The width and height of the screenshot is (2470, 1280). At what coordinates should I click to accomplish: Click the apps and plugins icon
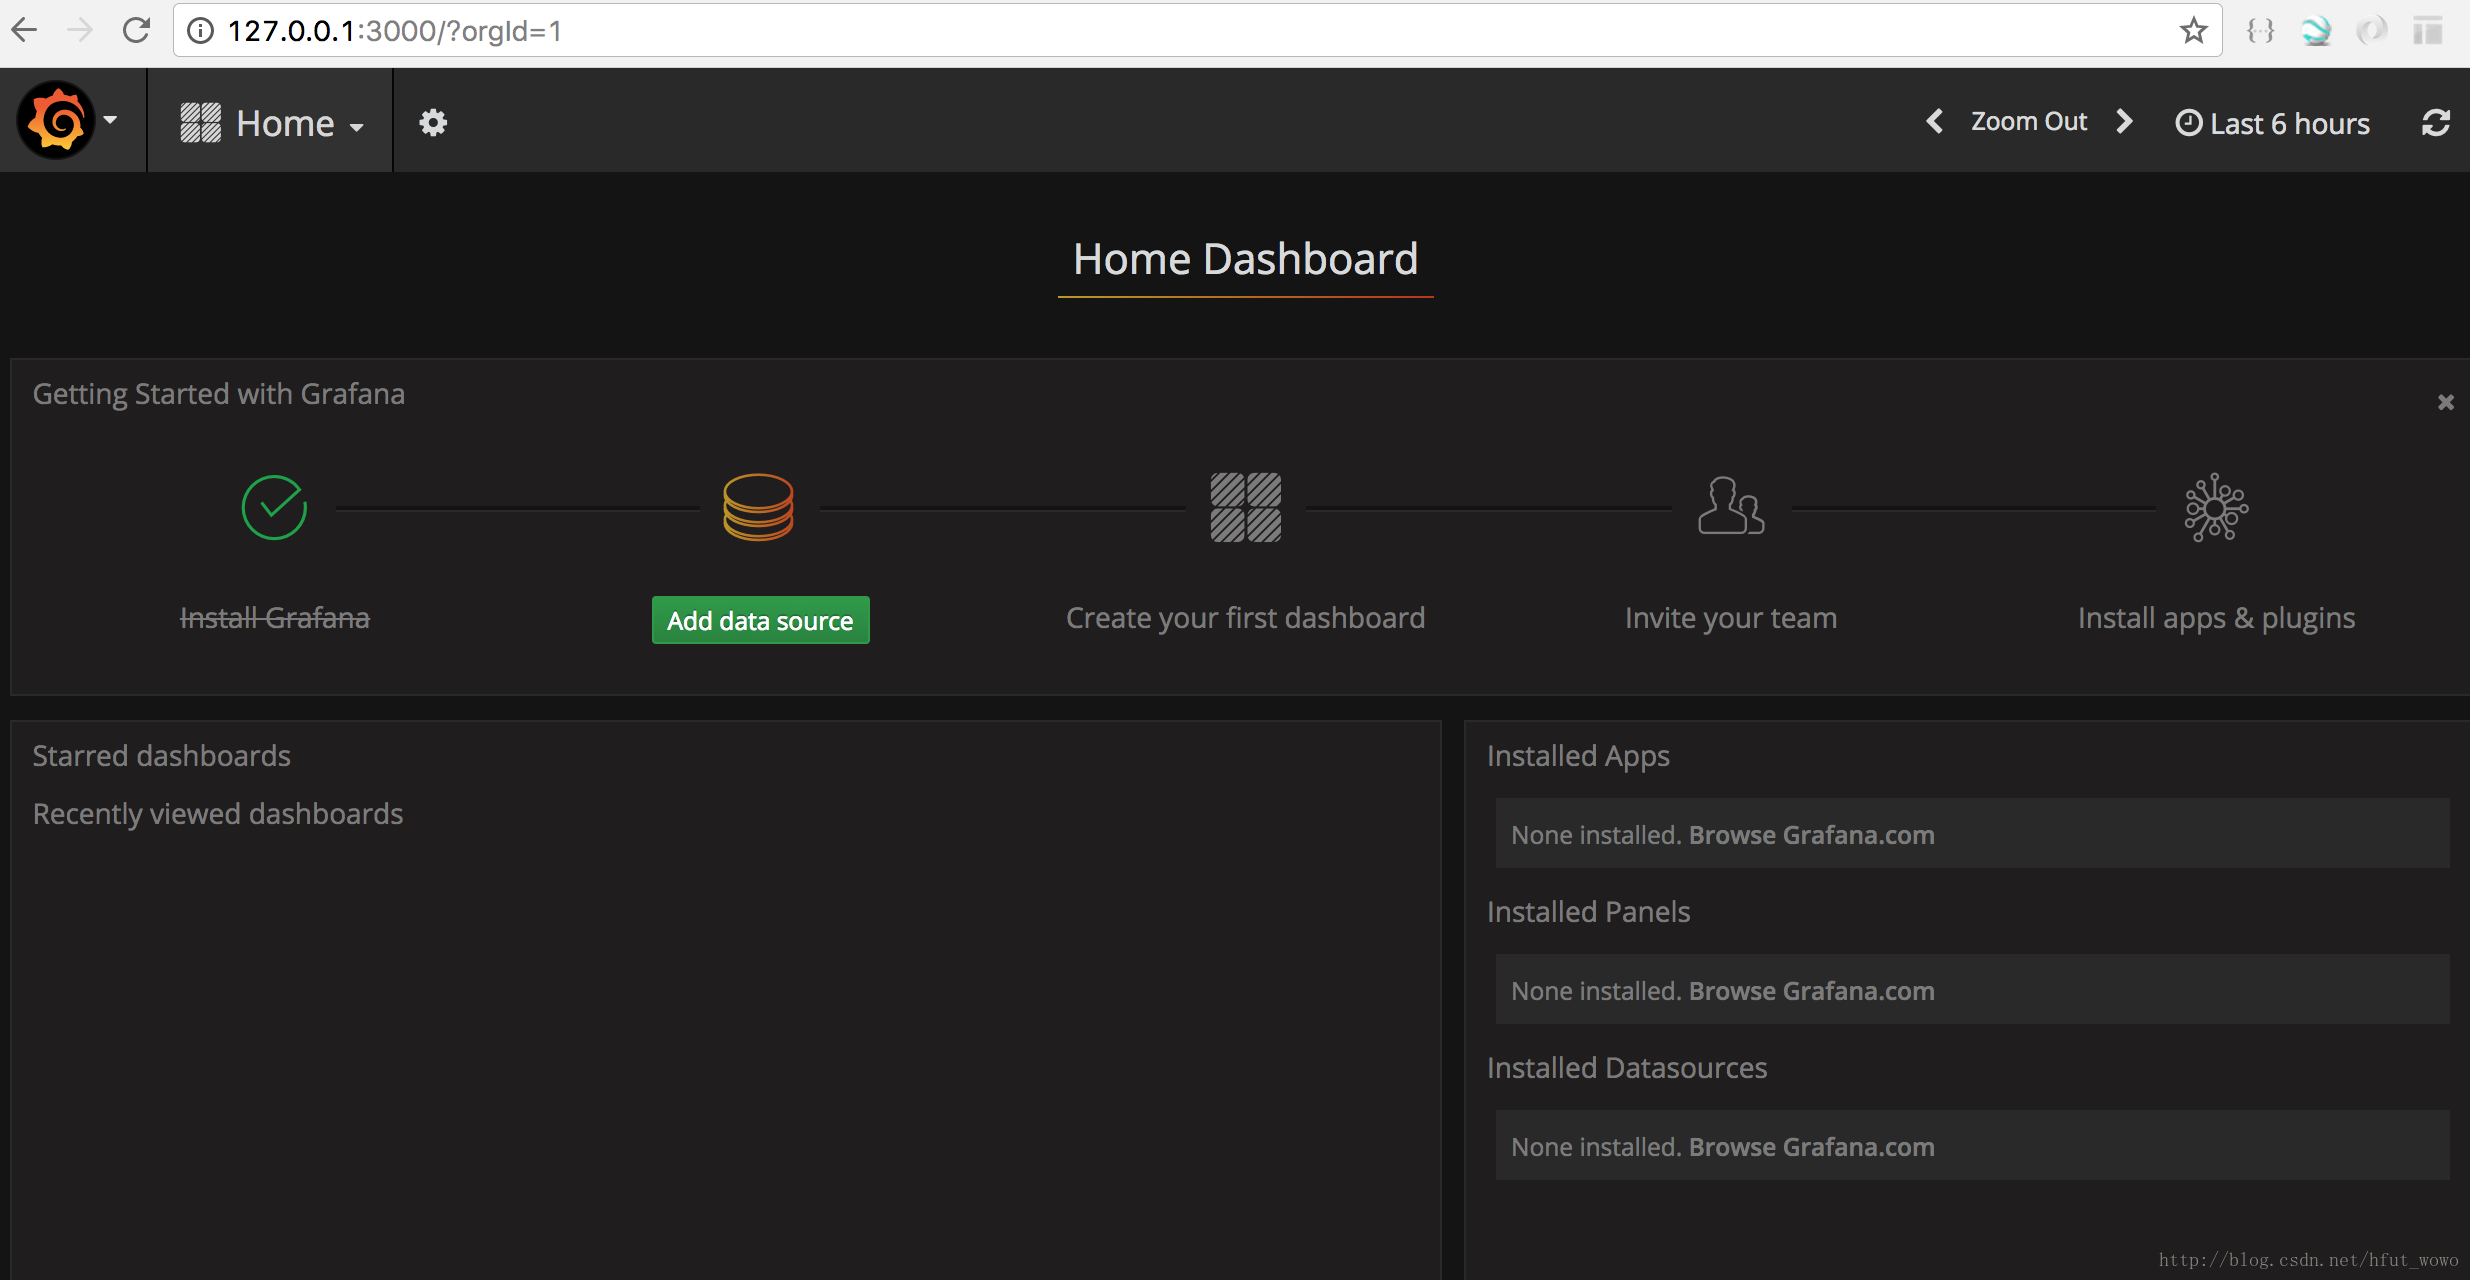[x=2217, y=508]
